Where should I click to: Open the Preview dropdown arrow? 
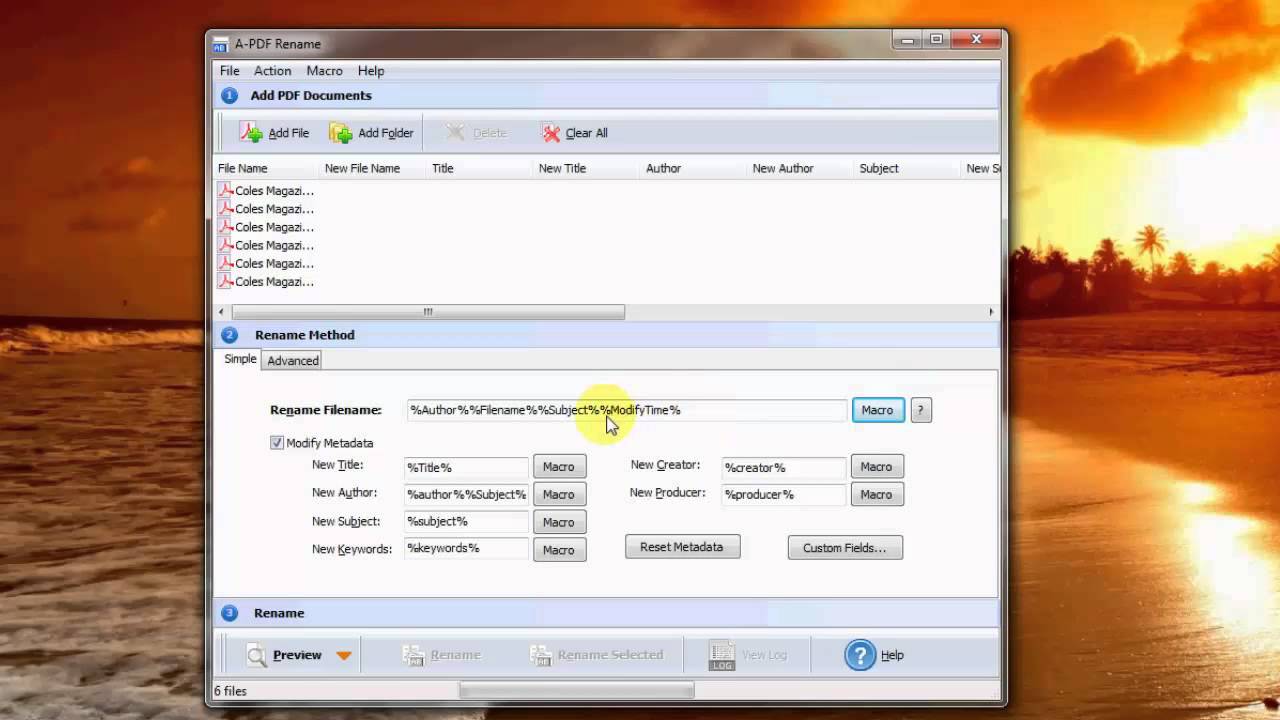coord(344,656)
